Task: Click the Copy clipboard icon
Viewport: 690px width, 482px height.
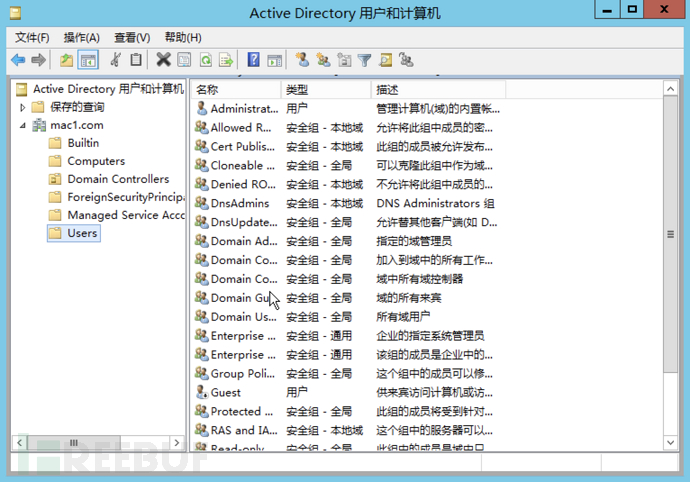Action: point(136,60)
